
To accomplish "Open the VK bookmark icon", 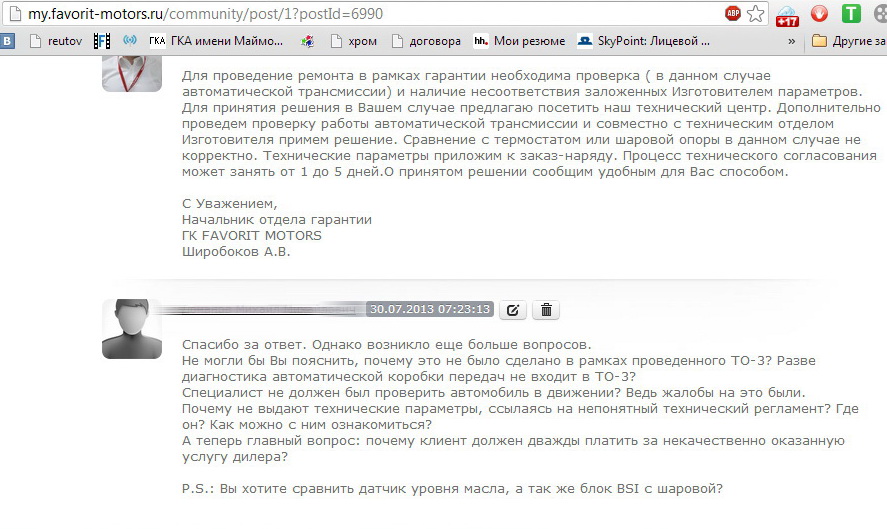I will (x=8, y=41).
